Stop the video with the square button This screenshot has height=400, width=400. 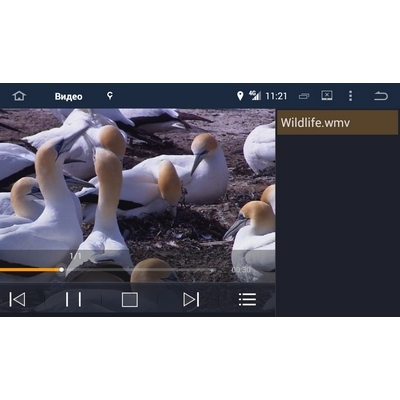pos(130,299)
